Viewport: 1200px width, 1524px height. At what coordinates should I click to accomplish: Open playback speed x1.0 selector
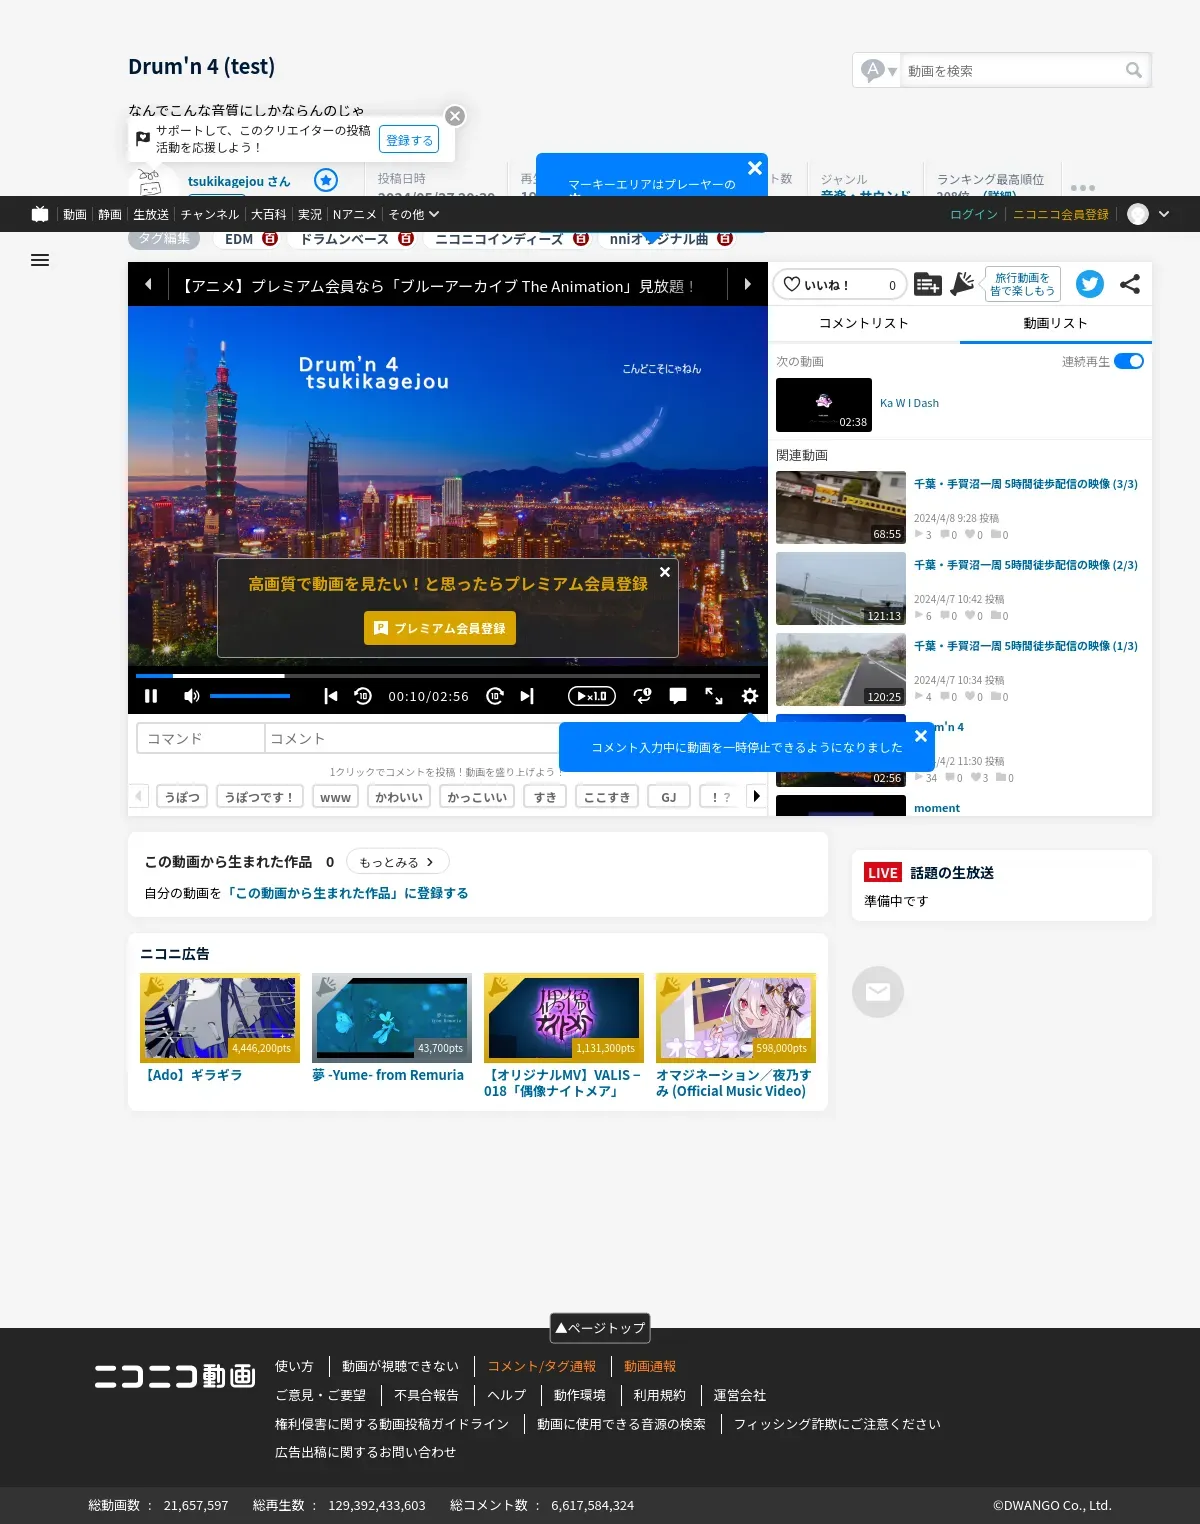[592, 696]
